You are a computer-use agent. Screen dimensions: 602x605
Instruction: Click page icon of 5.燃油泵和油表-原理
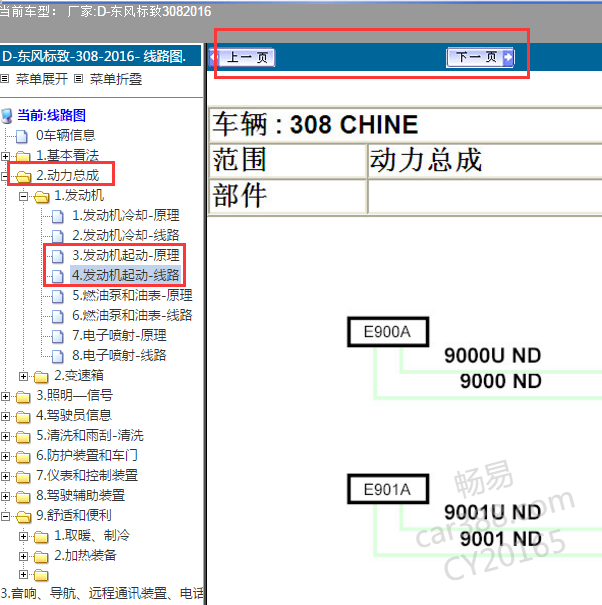click(57, 296)
